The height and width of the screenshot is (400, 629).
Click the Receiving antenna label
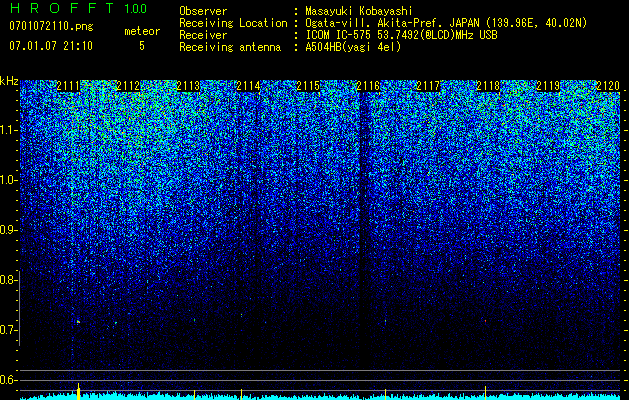[x=230, y=47]
